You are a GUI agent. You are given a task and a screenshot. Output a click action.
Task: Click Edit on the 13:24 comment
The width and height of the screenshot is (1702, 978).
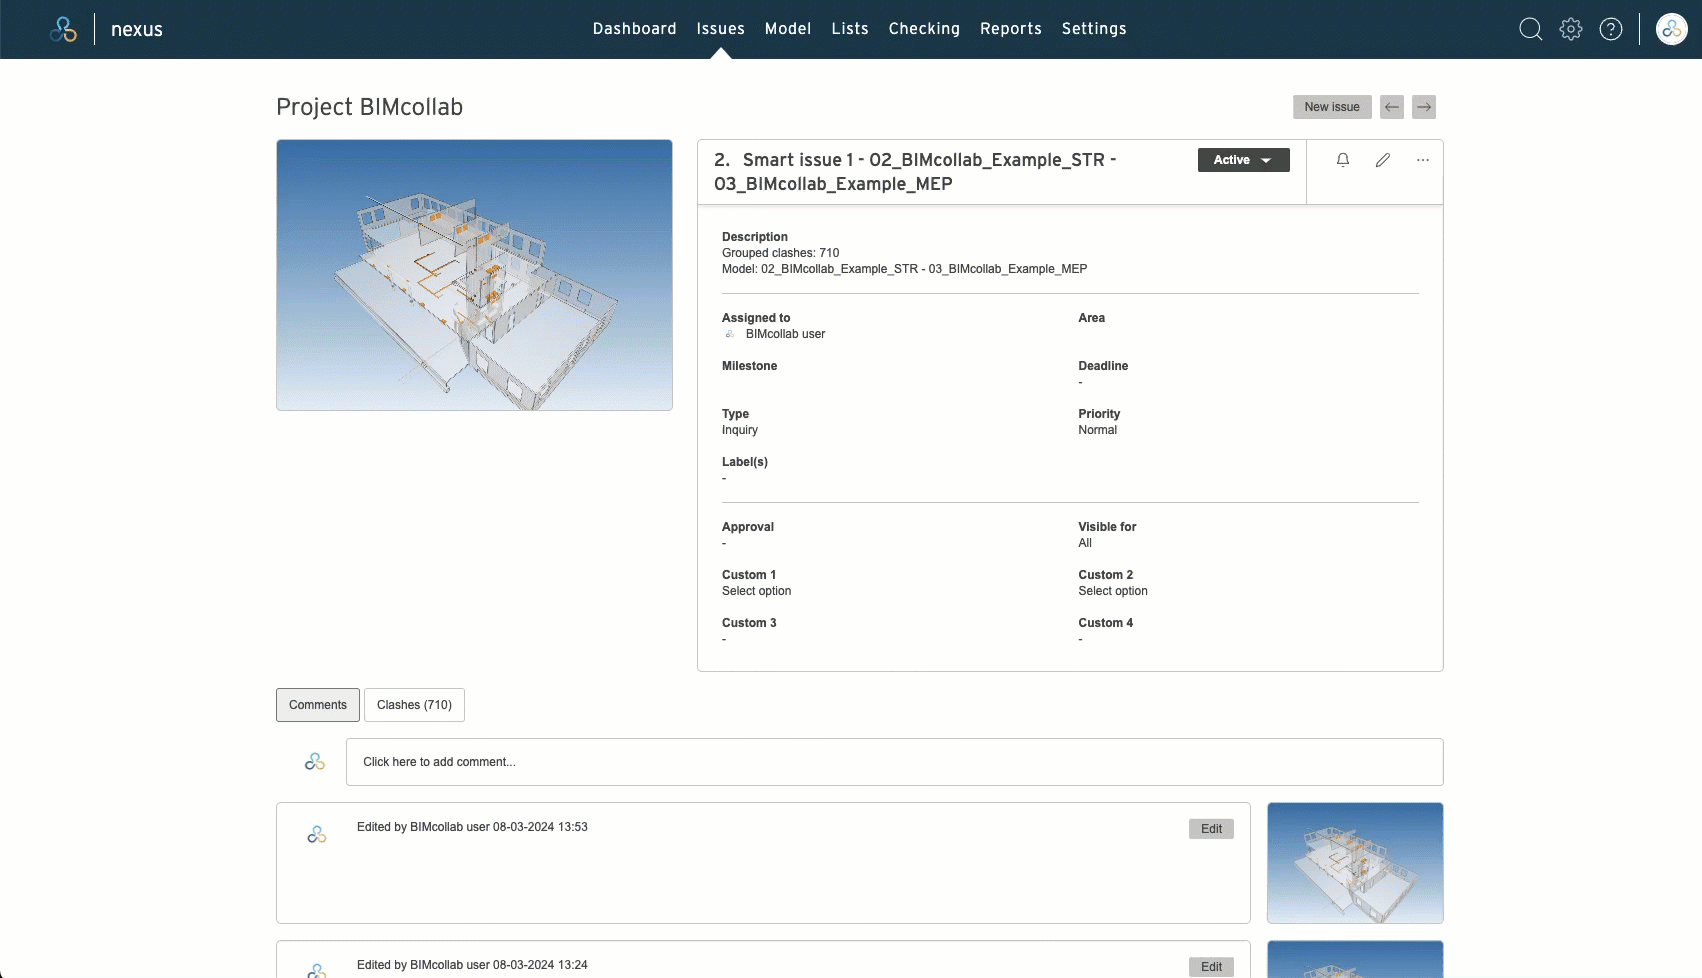click(x=1211, y=967)
